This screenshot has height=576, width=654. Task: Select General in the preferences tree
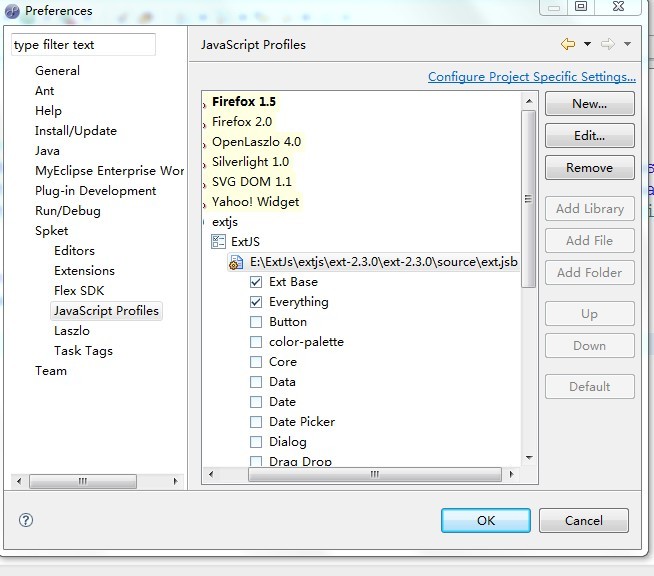pyautogui.click(x=57, y=71)
